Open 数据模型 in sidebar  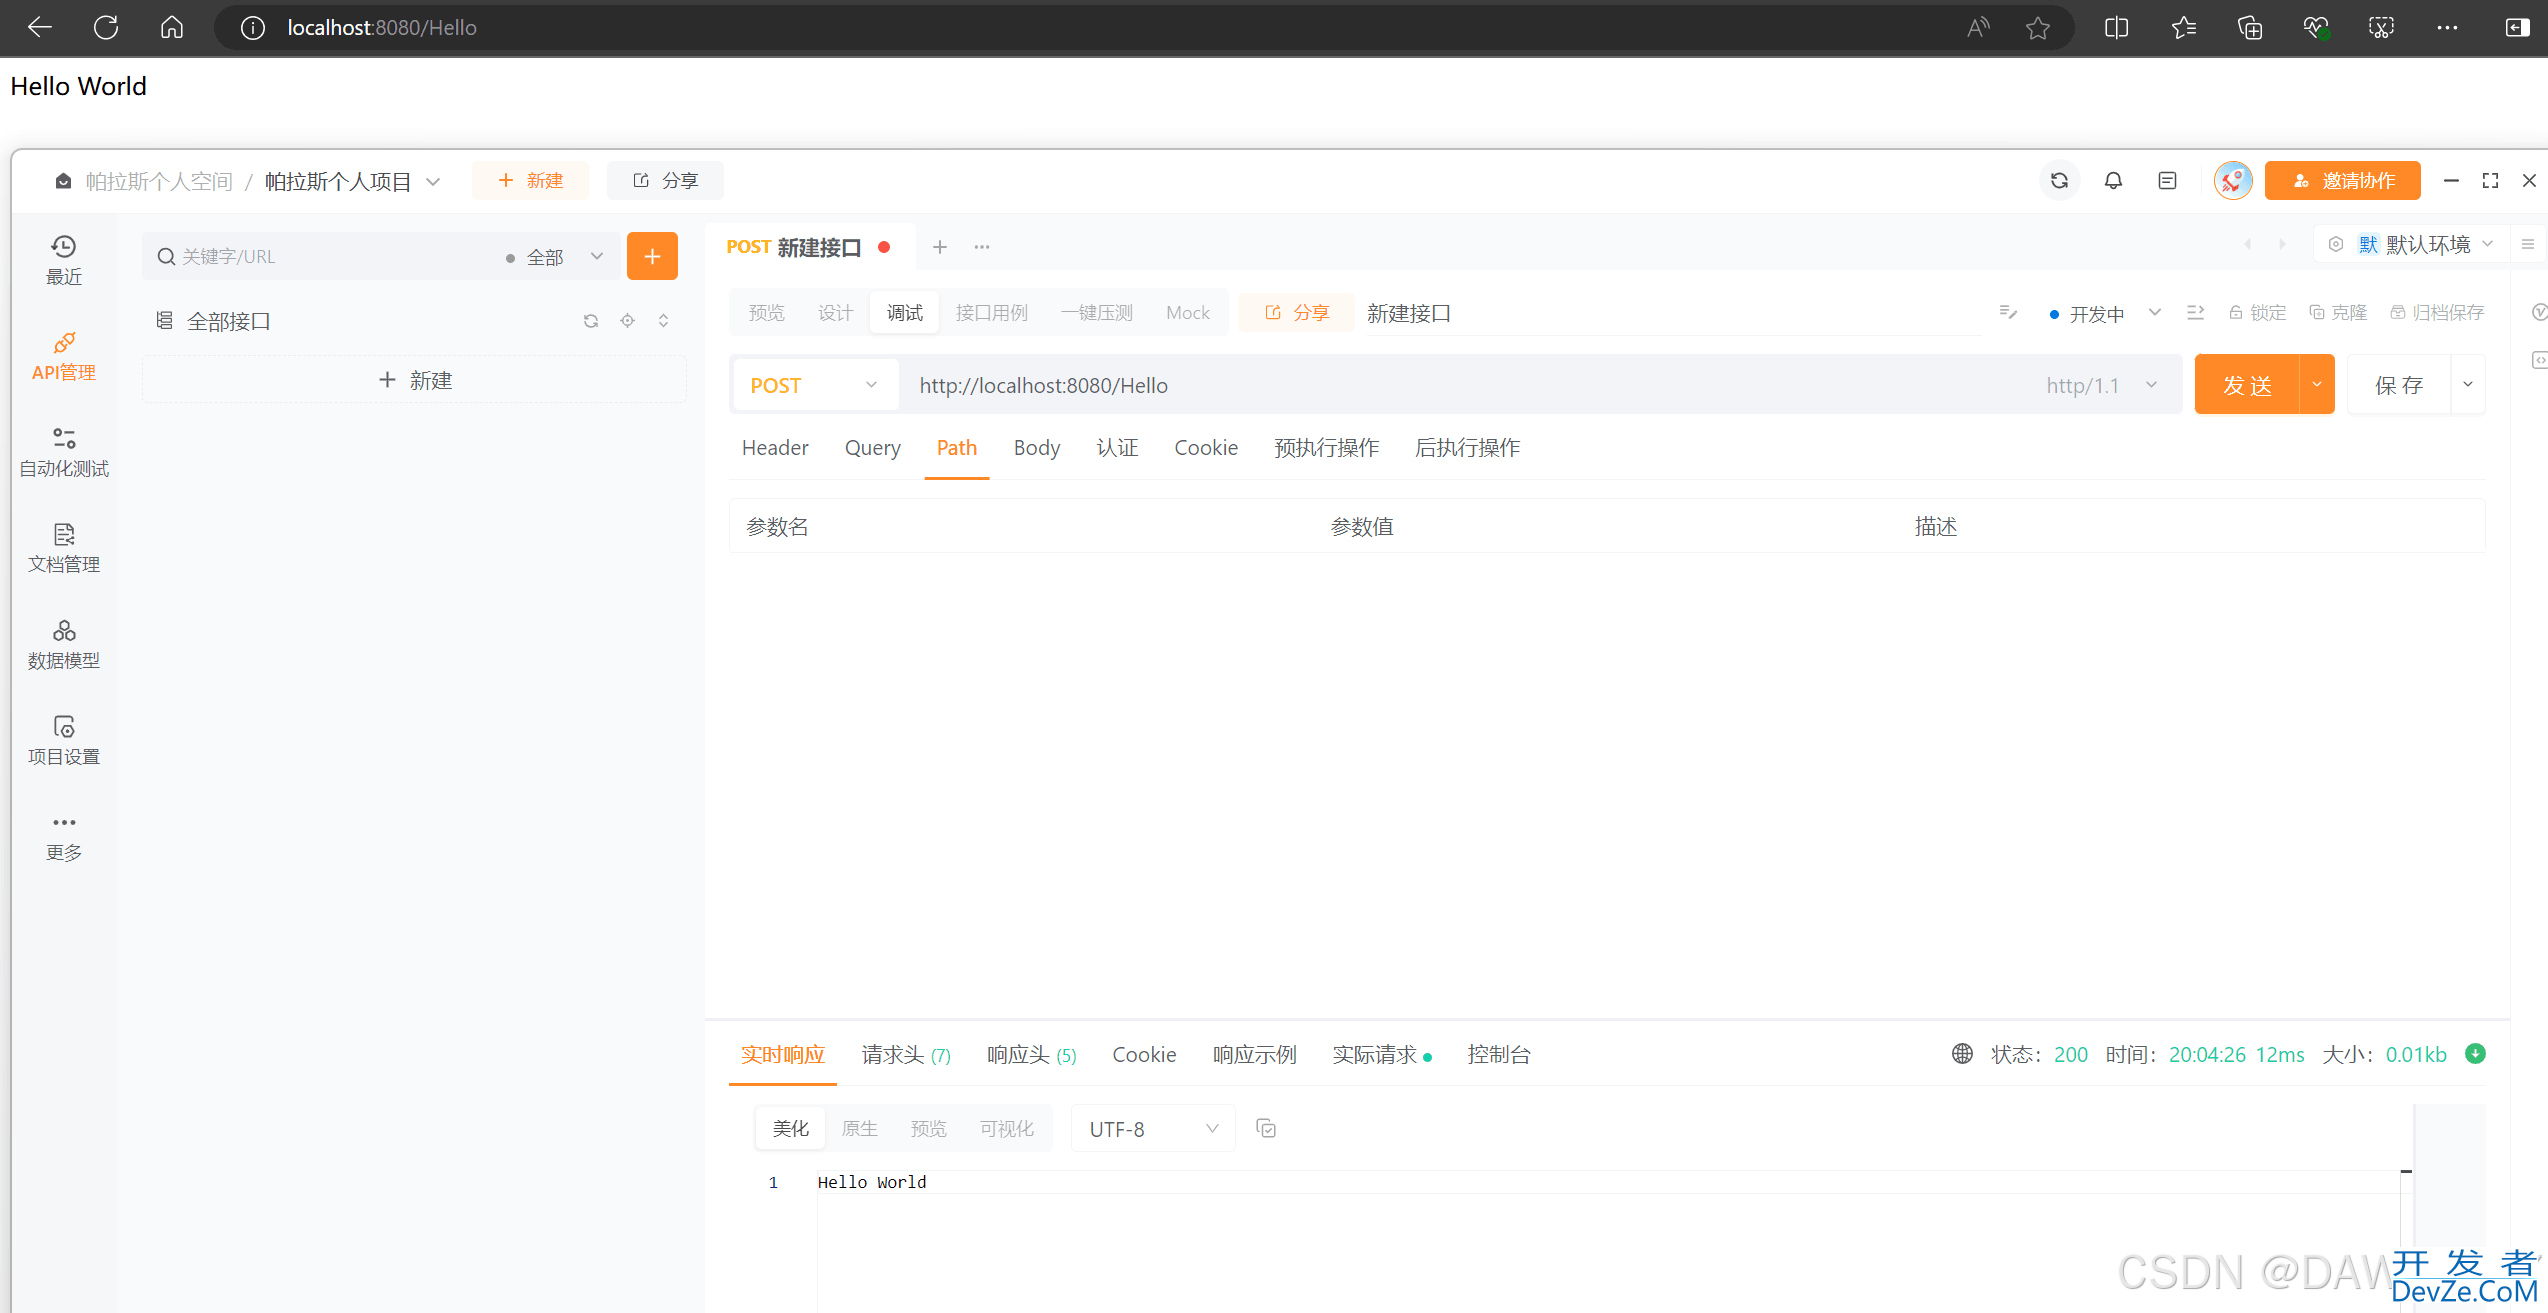coord(64,645)
